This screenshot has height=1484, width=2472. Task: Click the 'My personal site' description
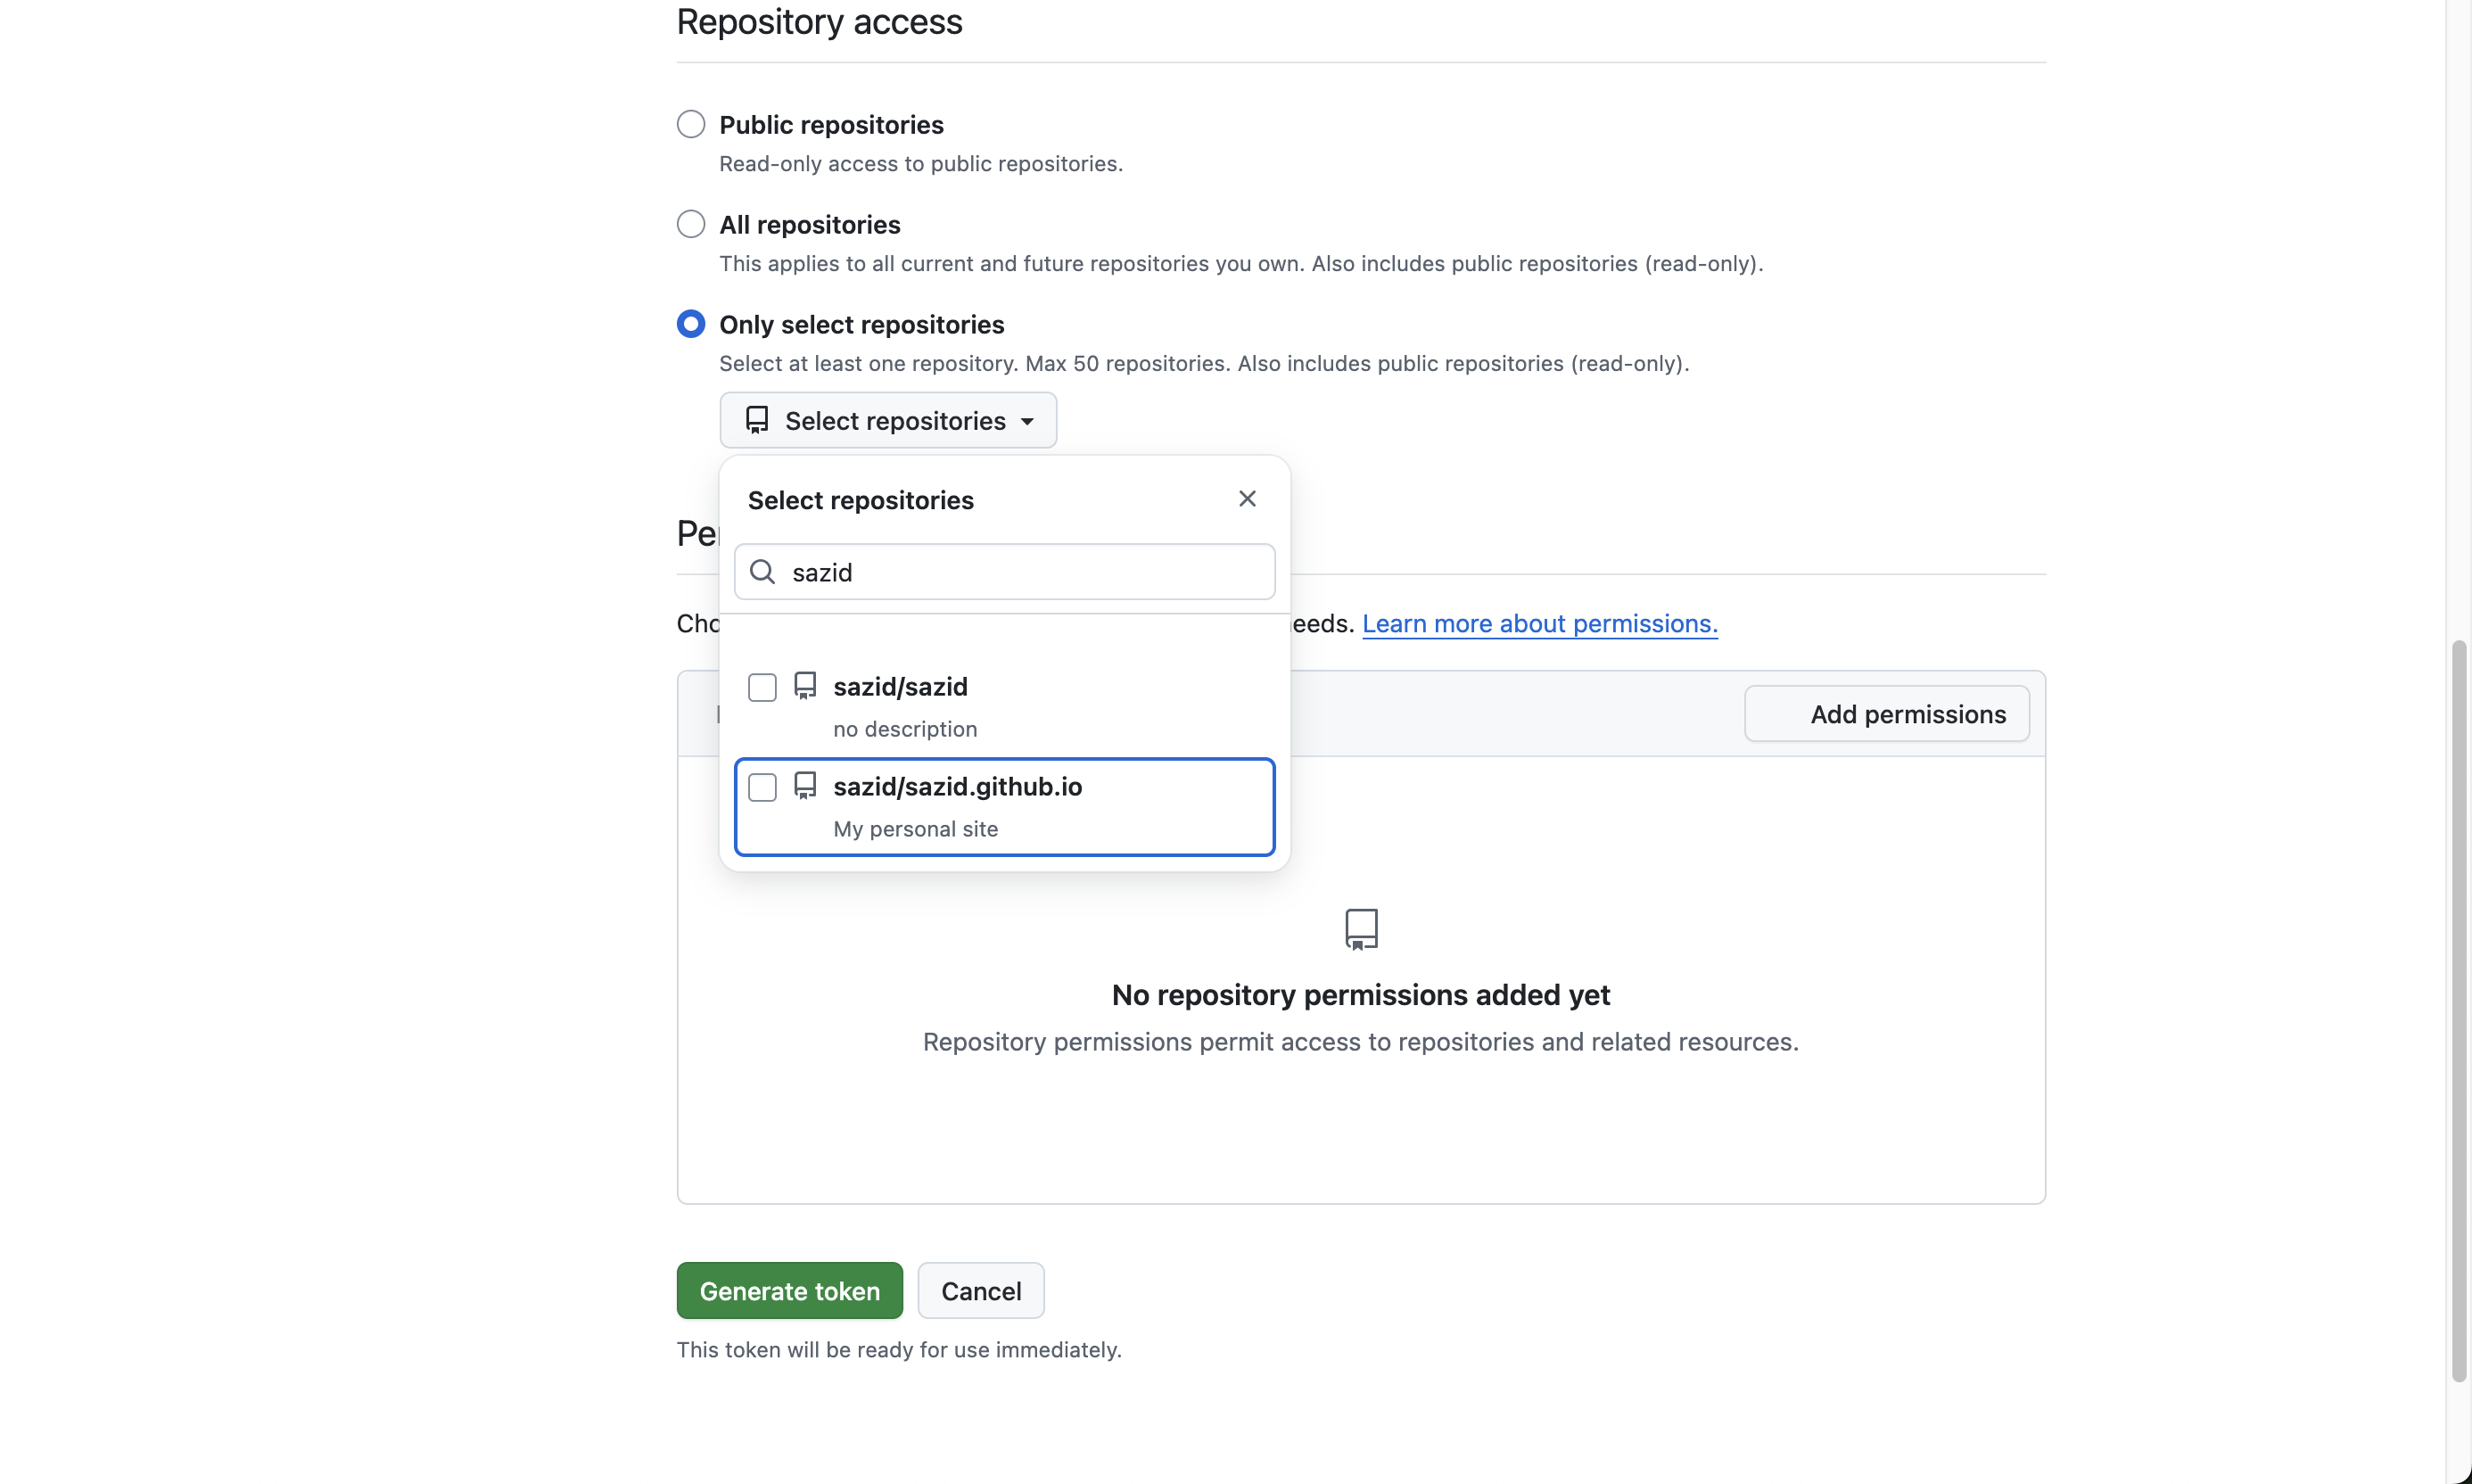[x=915, y=829]
